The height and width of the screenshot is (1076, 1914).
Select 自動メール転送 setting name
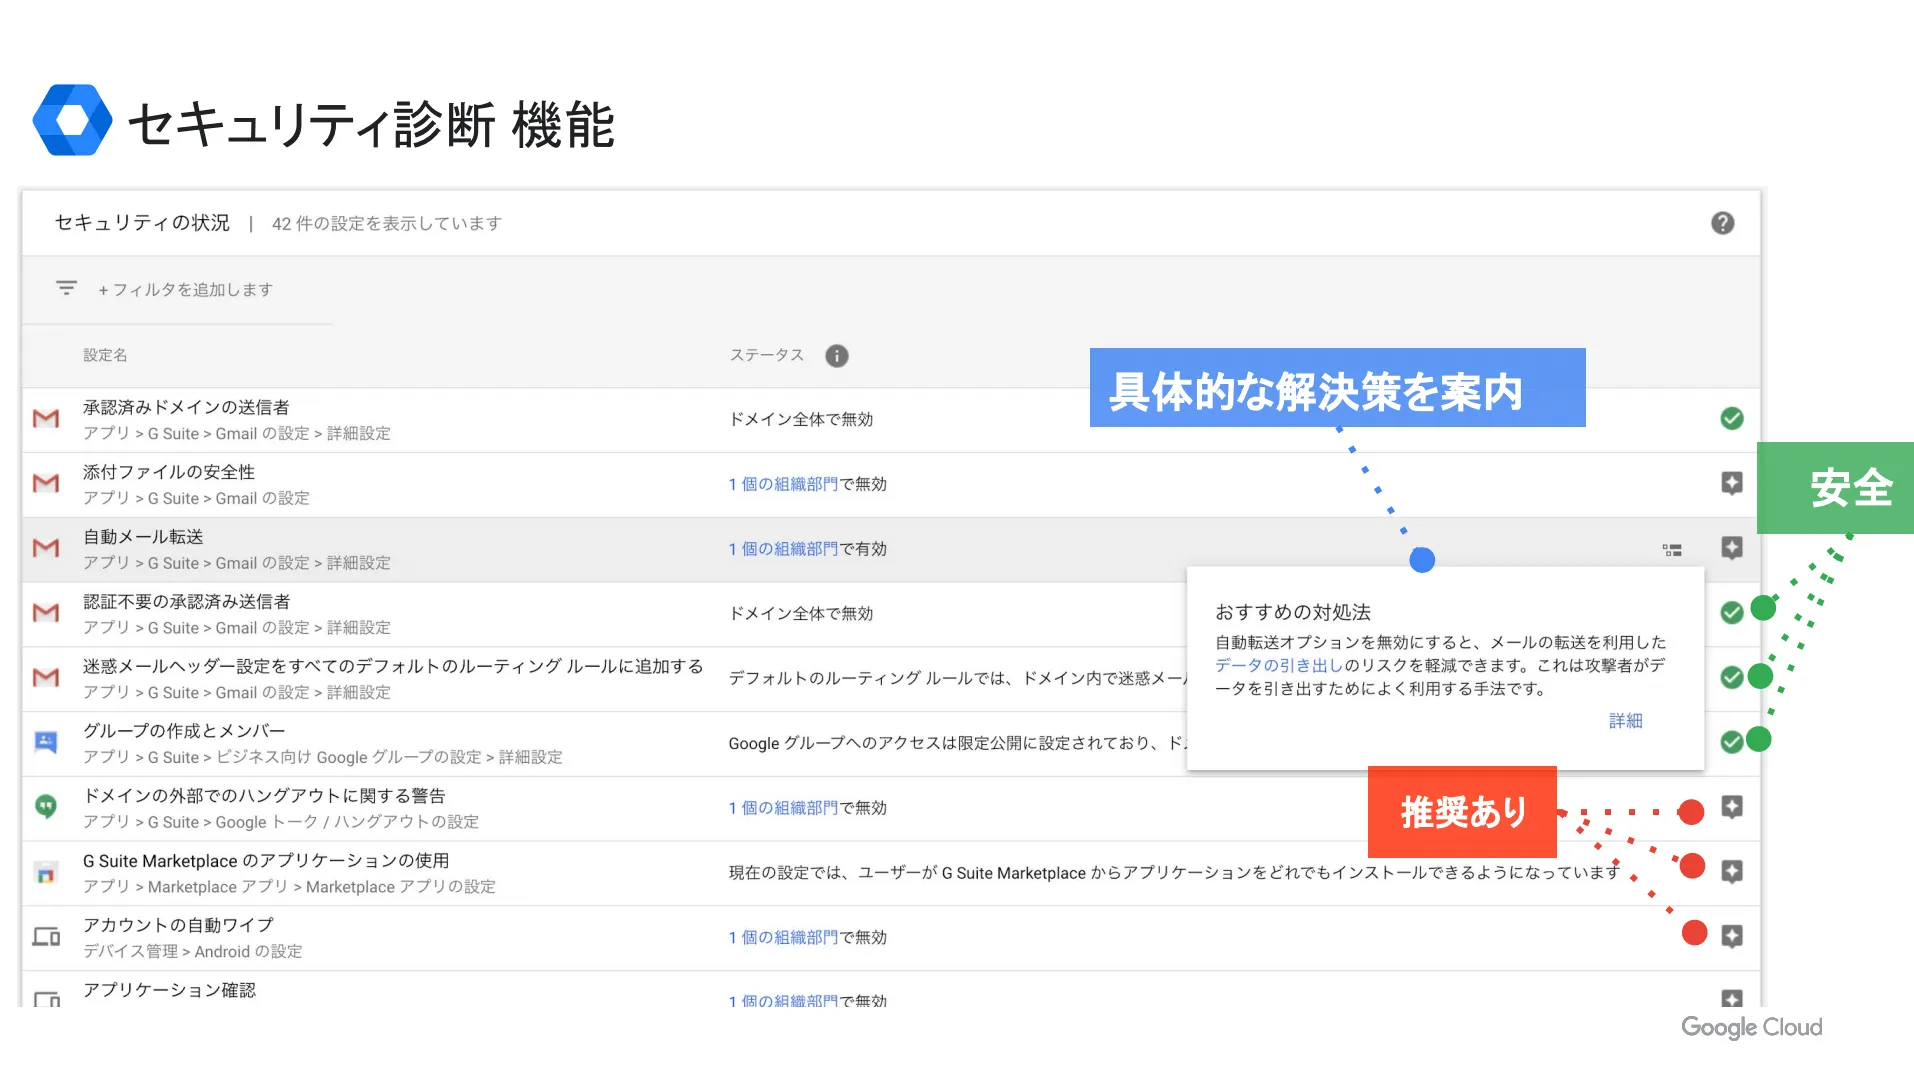143,537
